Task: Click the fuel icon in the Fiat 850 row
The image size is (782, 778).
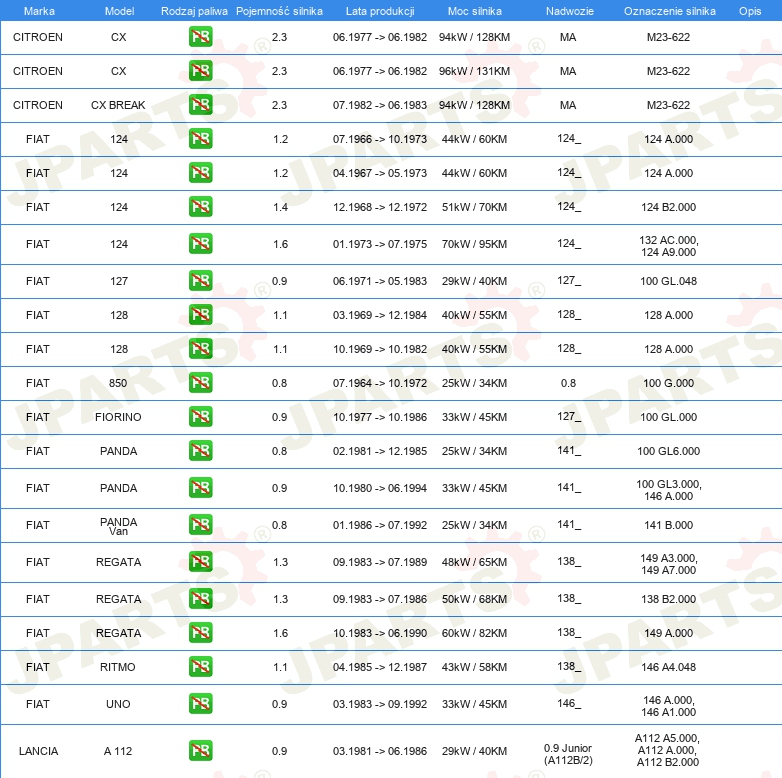Action: pyautogui.click(x=200, y=383)
